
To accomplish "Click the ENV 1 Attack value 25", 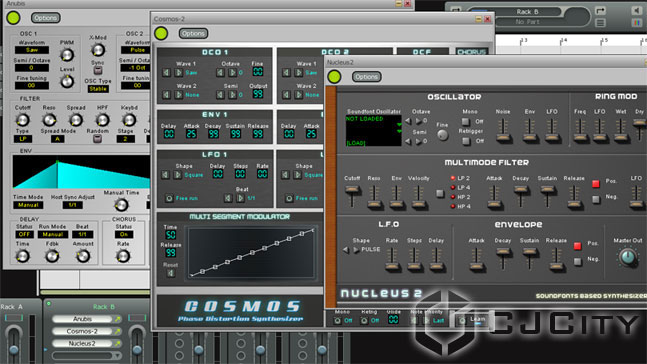I will 191,134.
